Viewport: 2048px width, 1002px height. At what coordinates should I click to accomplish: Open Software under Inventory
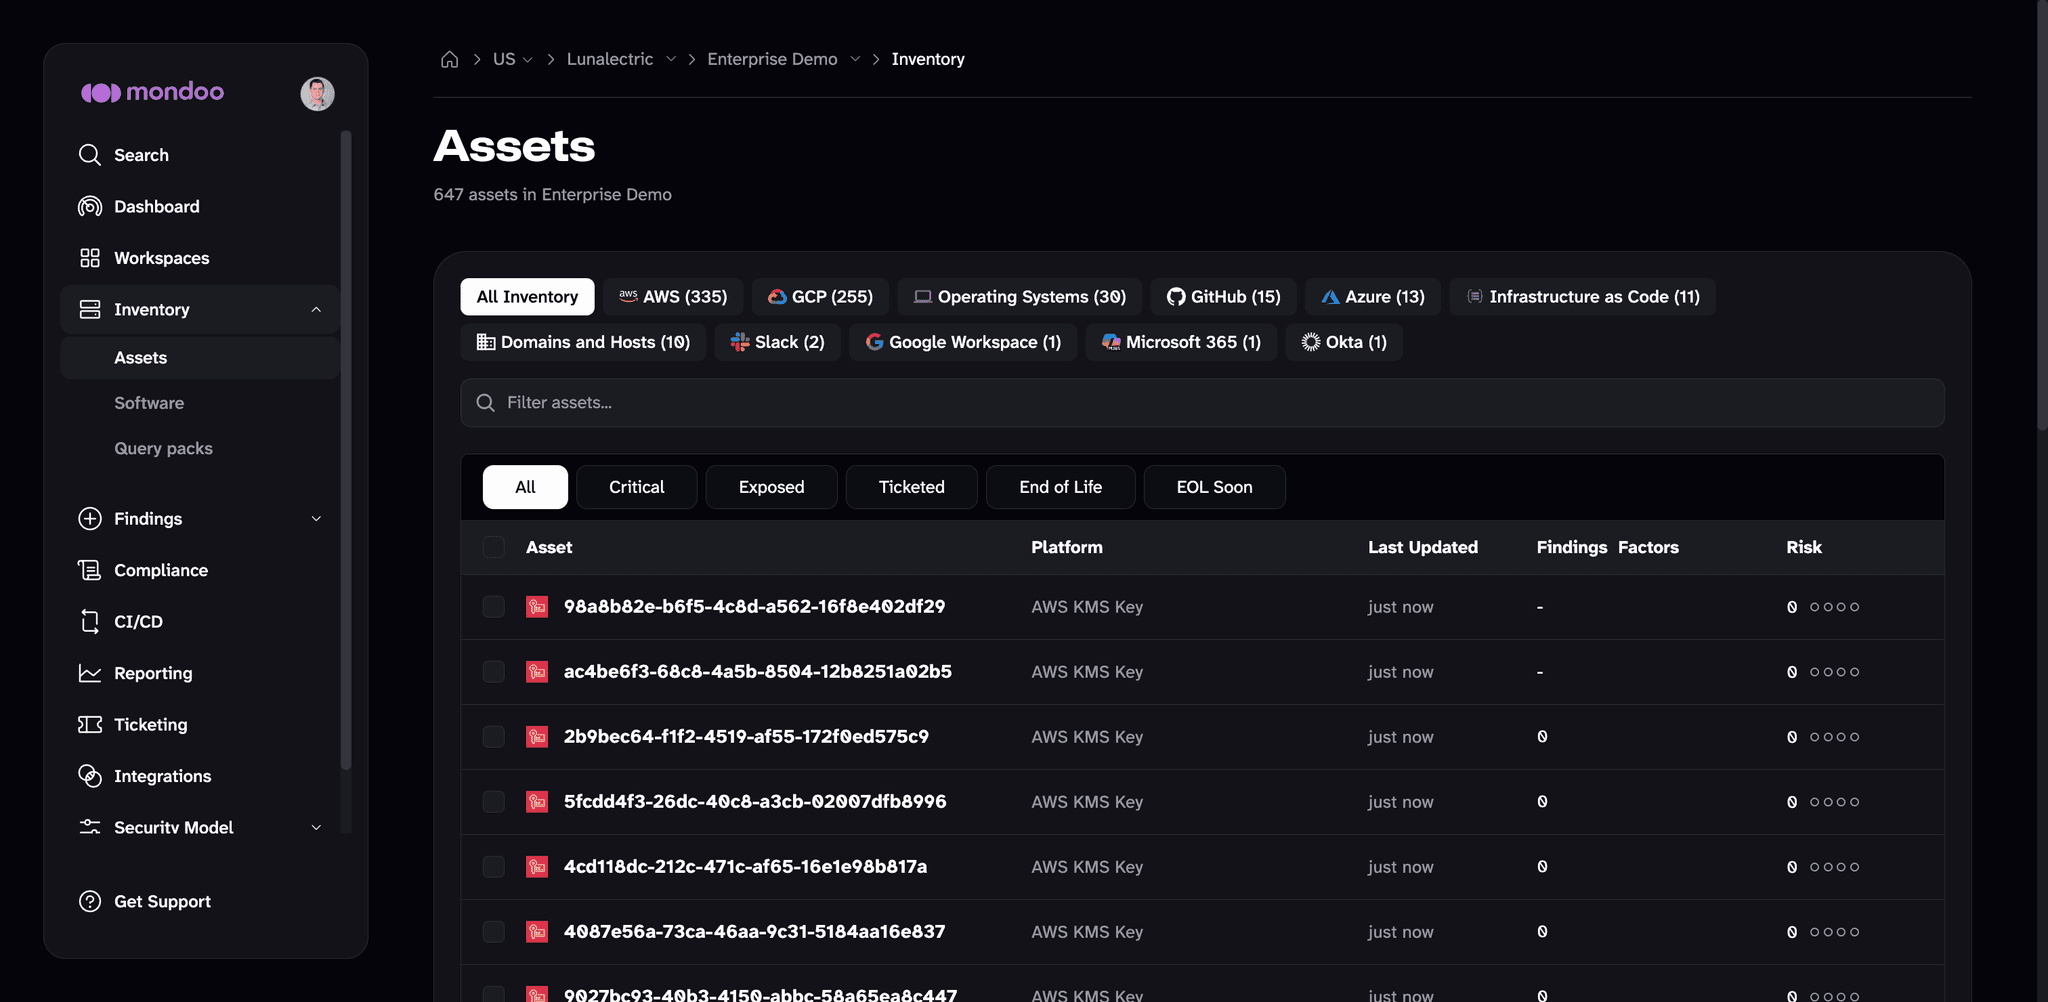(x=149, y=403)
